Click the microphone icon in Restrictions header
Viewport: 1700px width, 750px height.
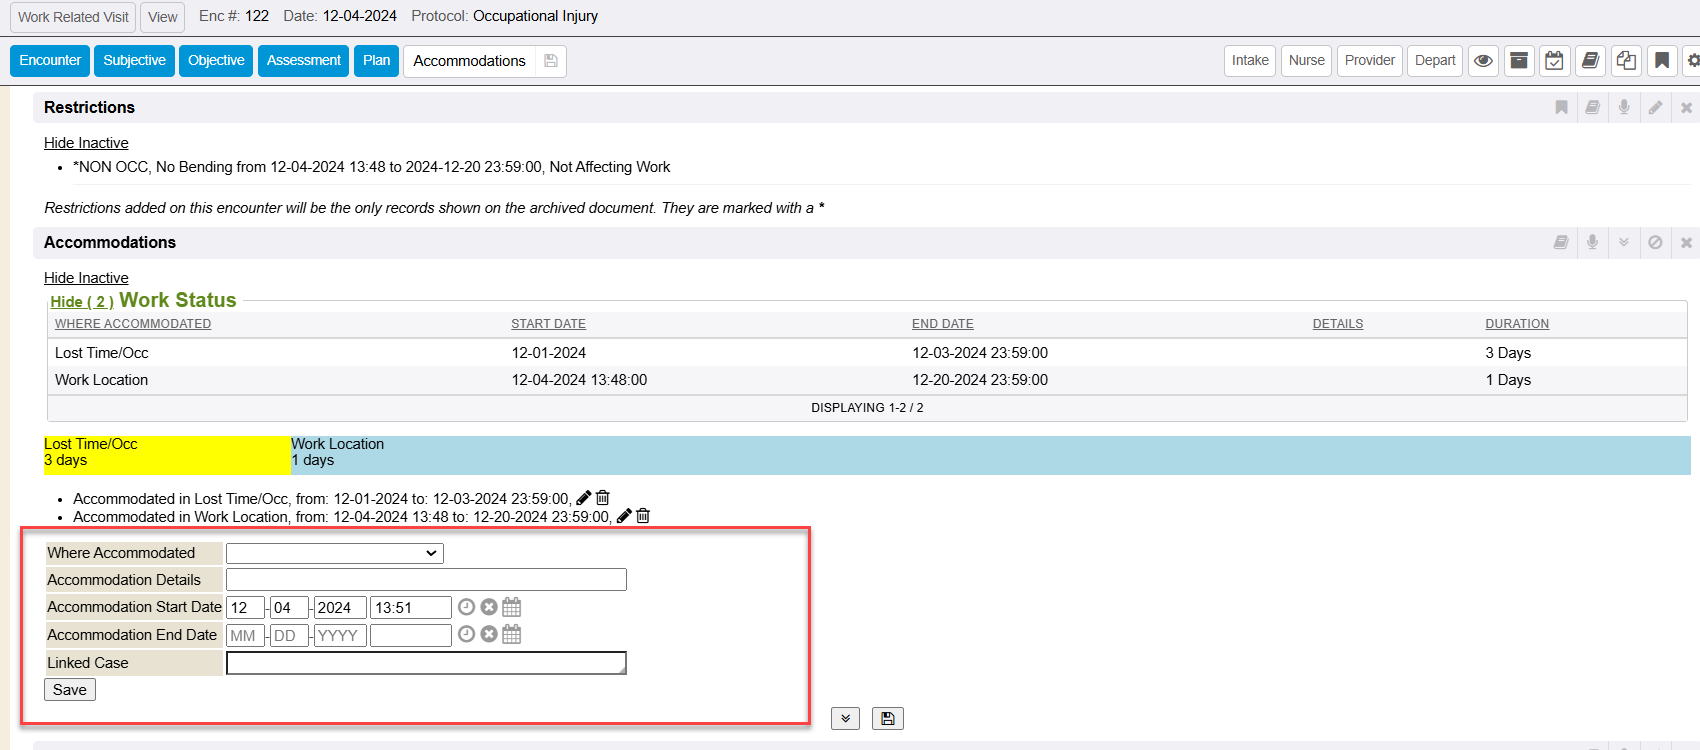[x=1624, y=107]
